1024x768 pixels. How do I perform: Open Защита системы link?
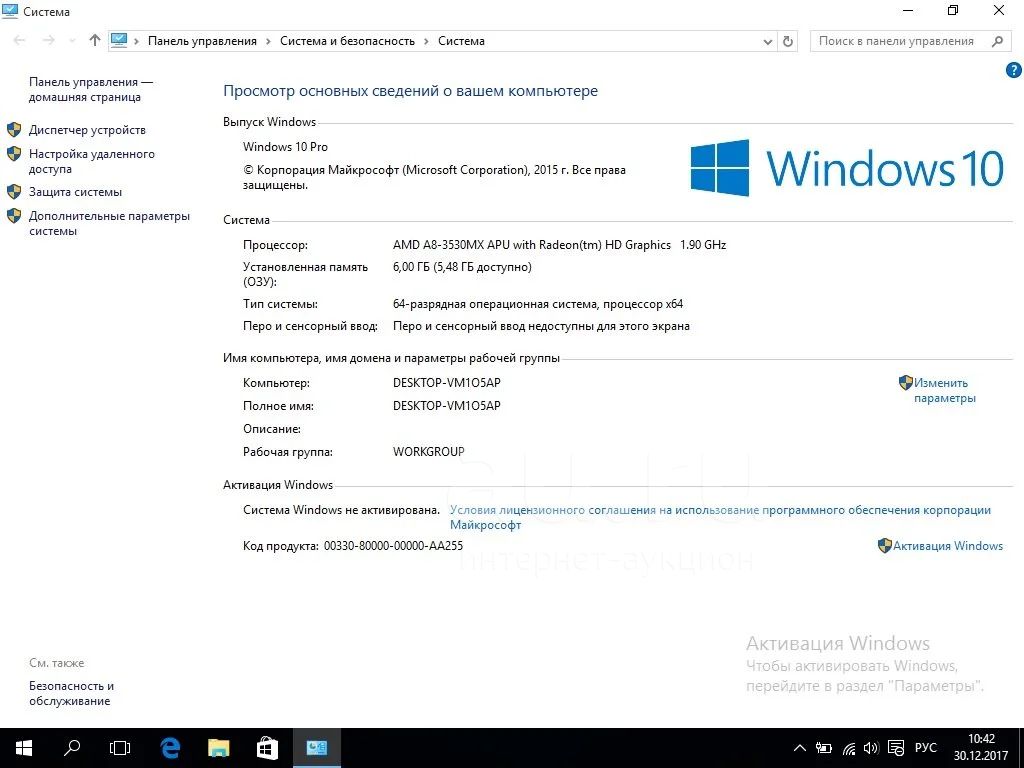75,192
